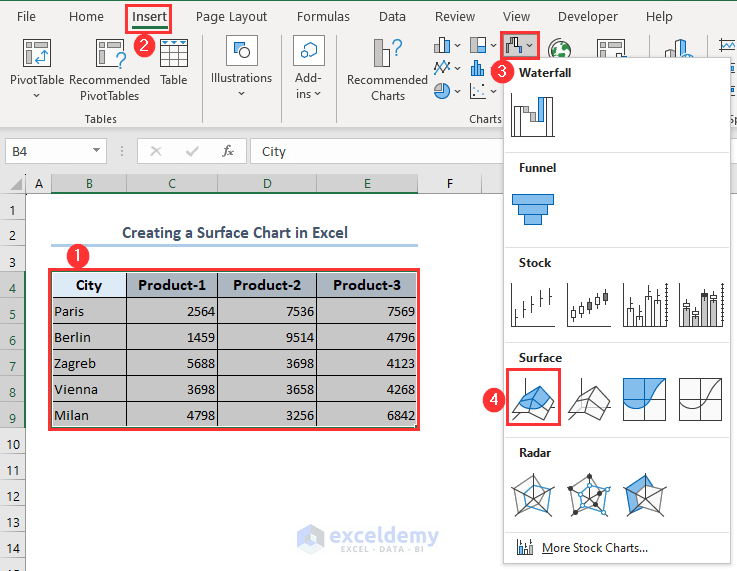
Task: Confirm entry with the check mark
Action: click(x=192, y=151)
